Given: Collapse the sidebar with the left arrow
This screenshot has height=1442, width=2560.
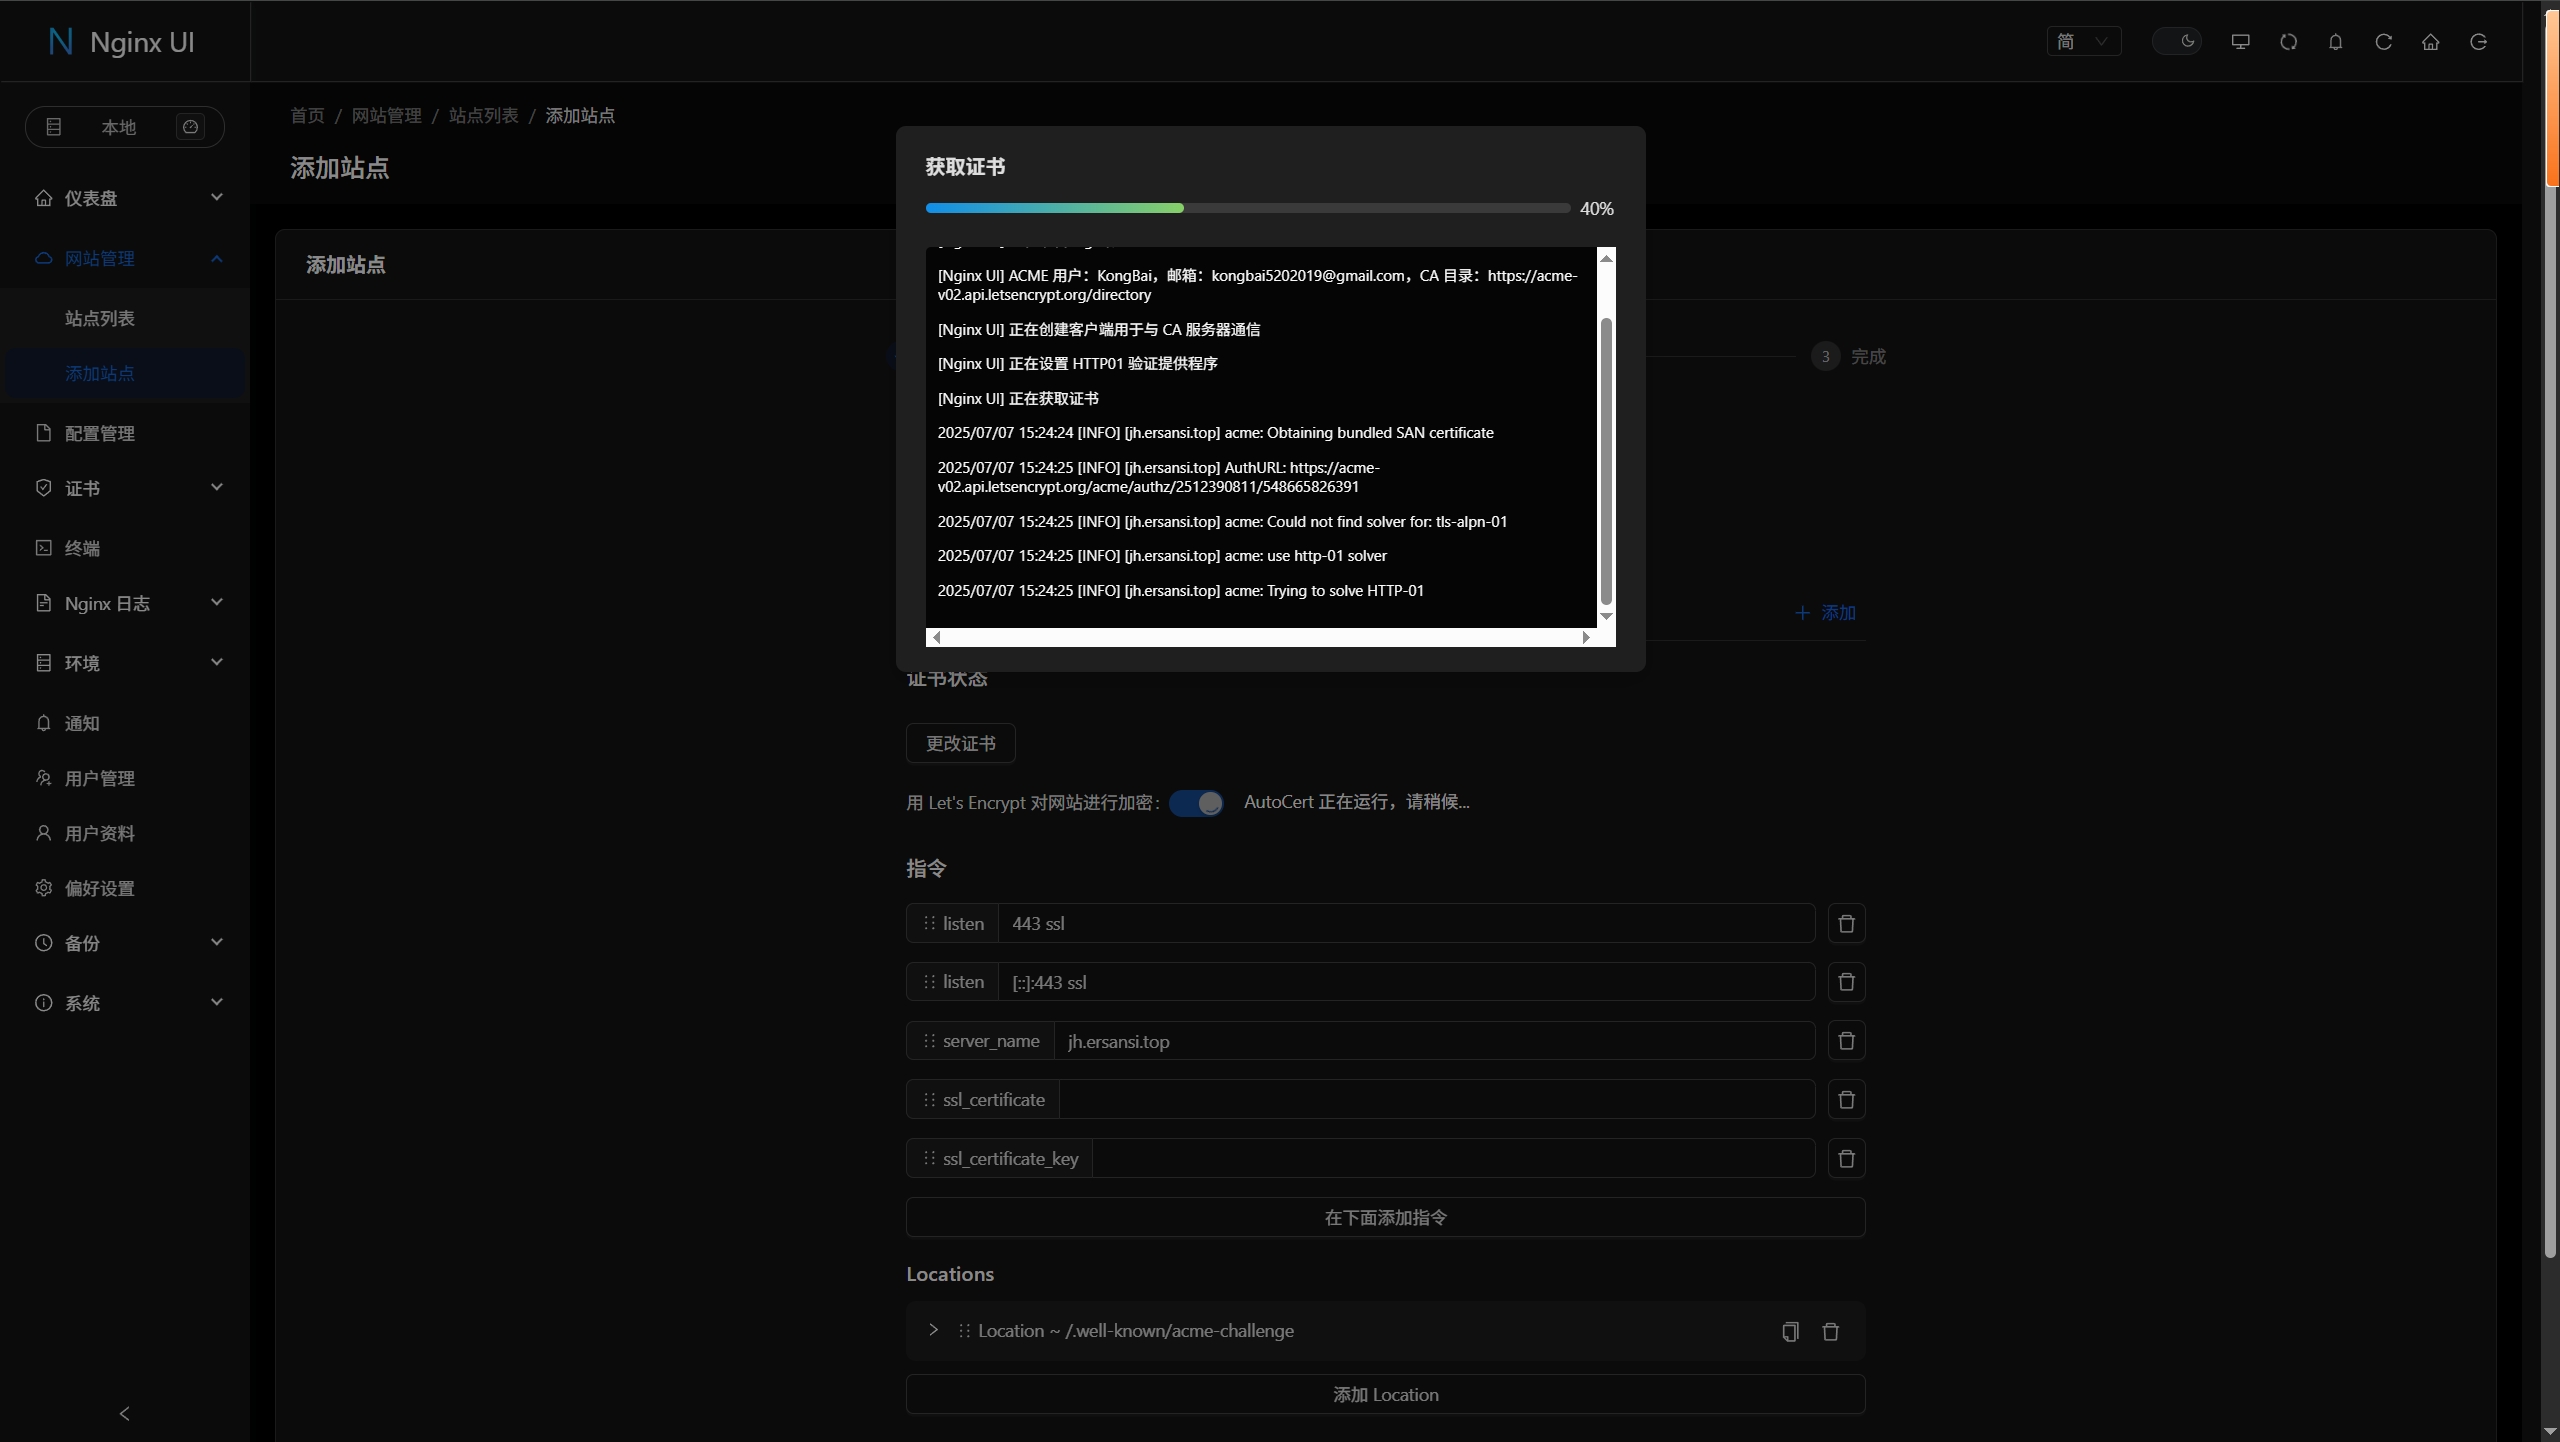Looking at the screenshot, I should (x=125, y=1413).
